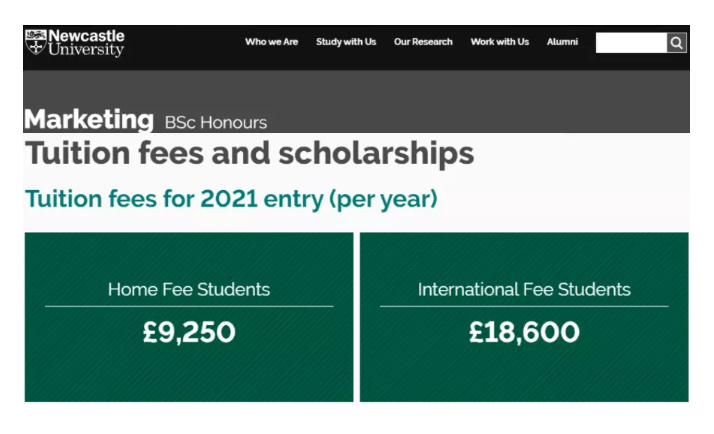The image size is (714, 434).
Task: Open the Study with Us menu
Action: pos(346,42)
